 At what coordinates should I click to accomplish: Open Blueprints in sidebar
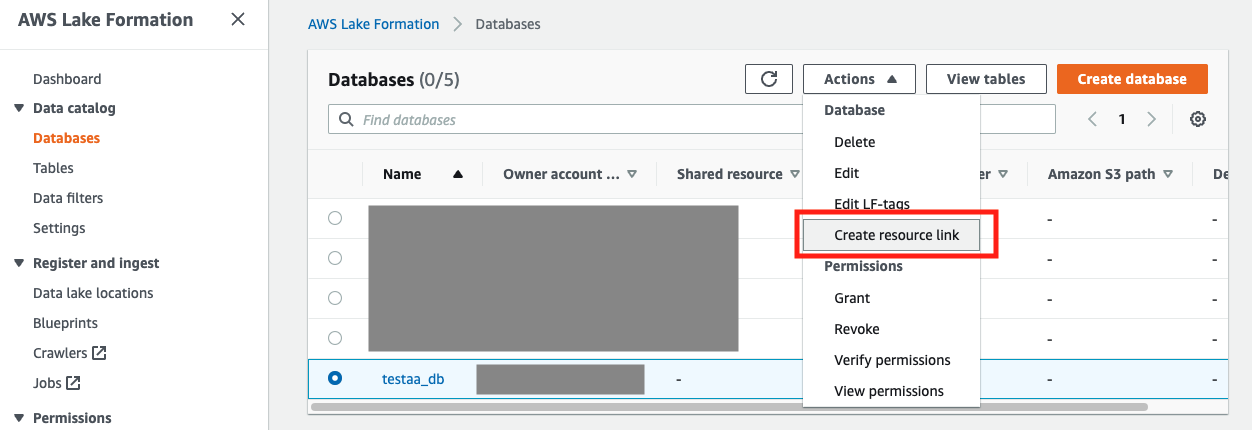(65, 323)
